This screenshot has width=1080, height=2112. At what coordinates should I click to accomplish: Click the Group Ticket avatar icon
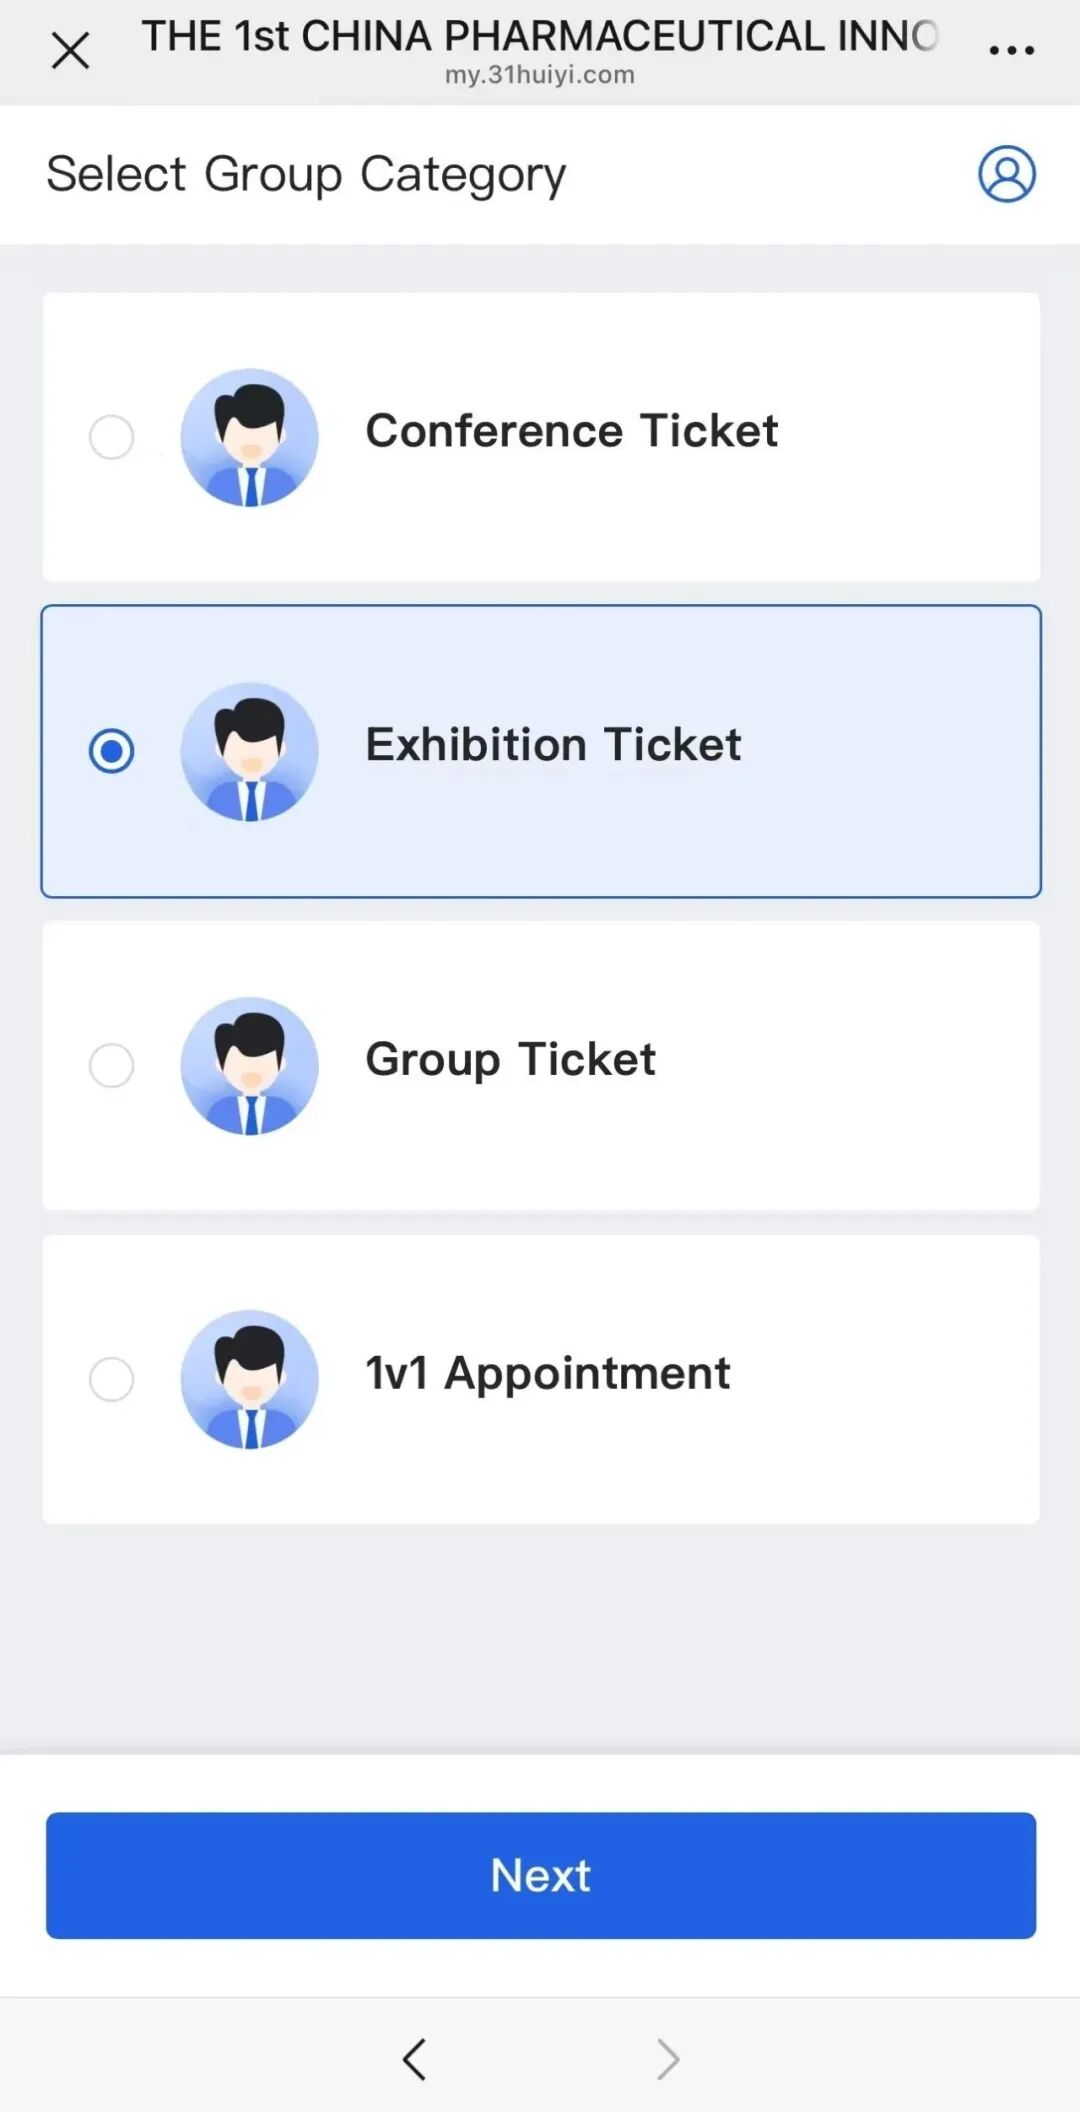250,1065
